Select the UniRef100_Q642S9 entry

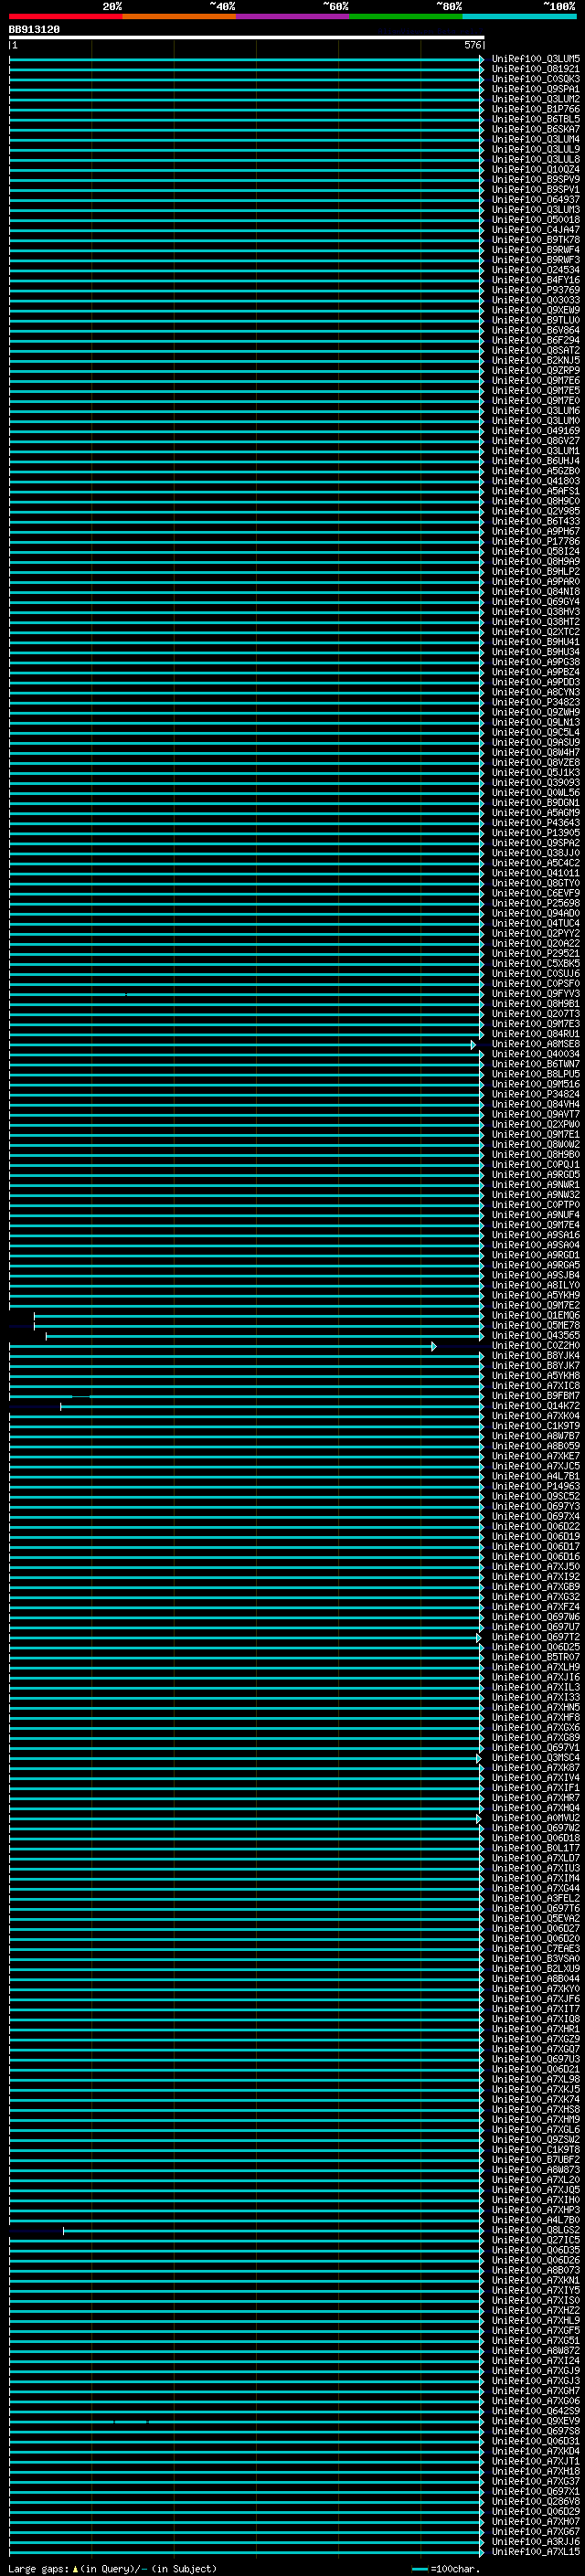click(x=536, y=2412)
